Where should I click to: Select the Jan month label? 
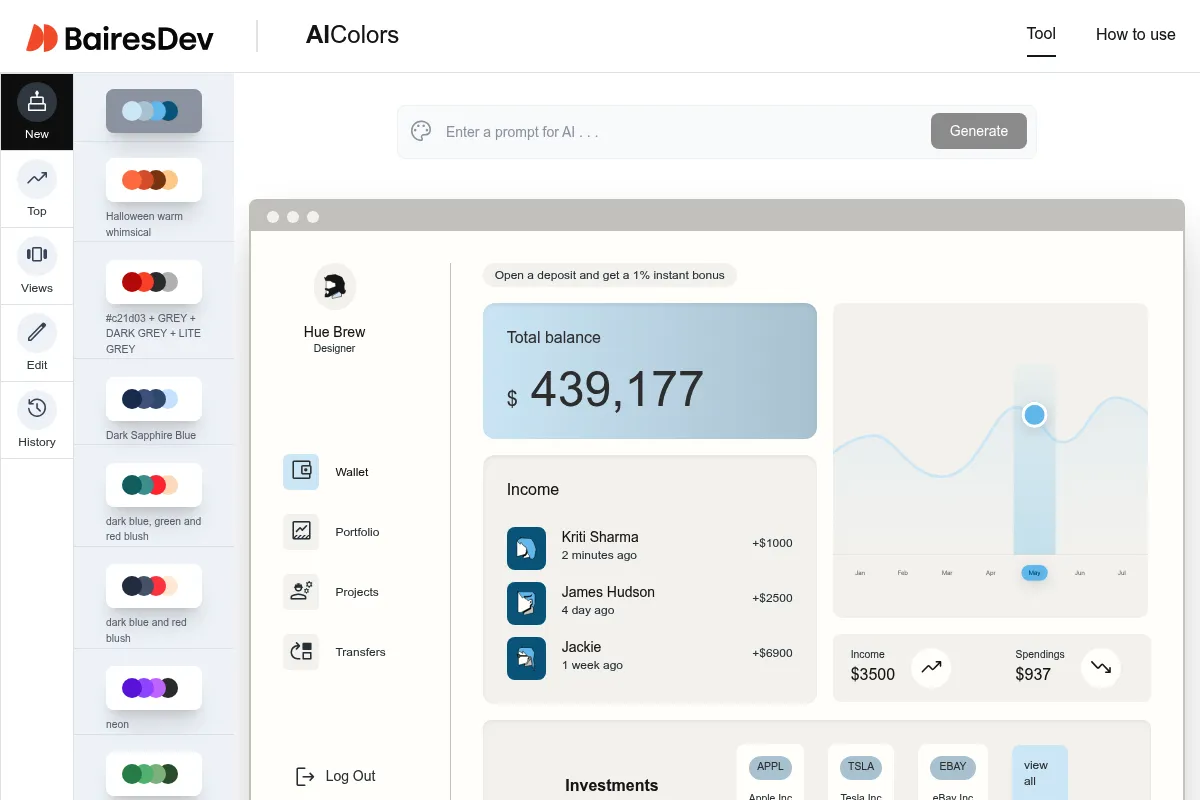860,573
